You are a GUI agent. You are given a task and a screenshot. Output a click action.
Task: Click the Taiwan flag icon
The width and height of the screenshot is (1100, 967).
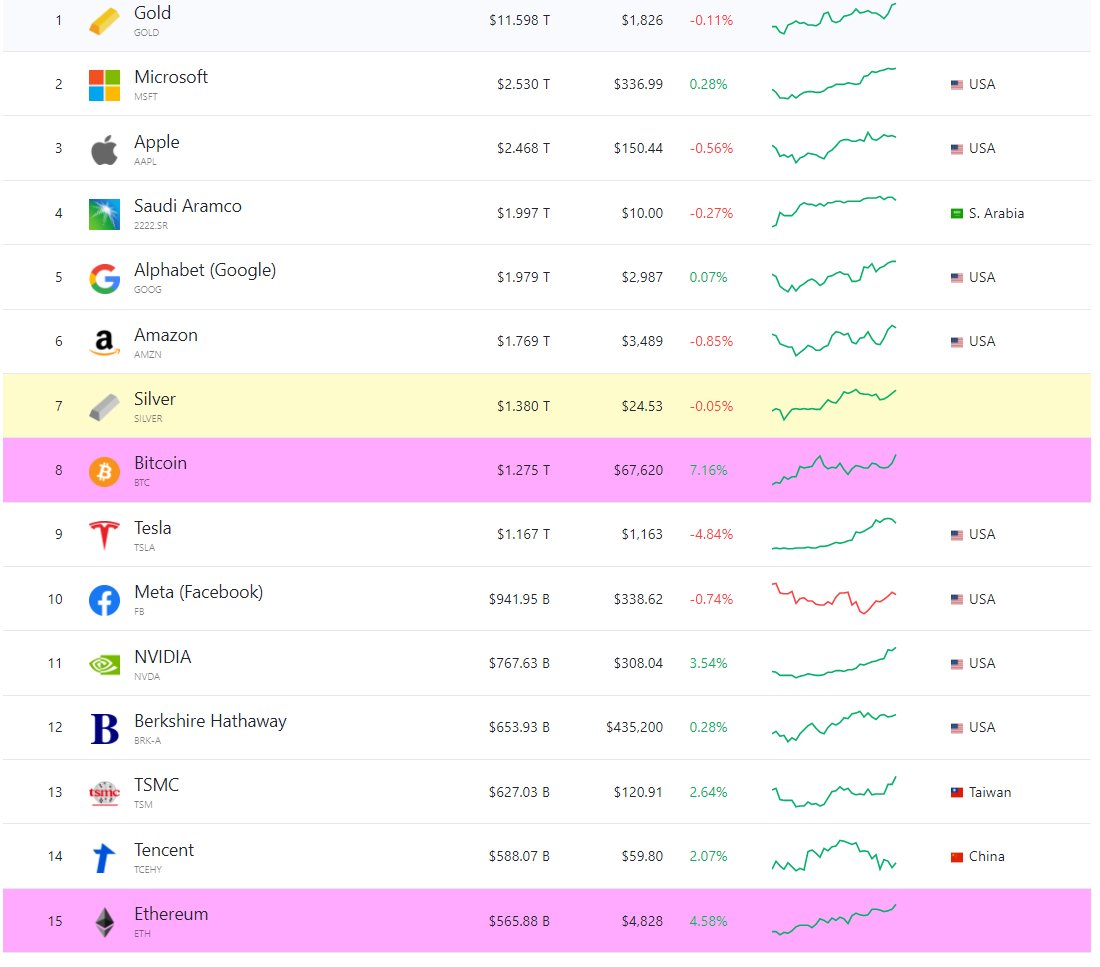(956, 792)
